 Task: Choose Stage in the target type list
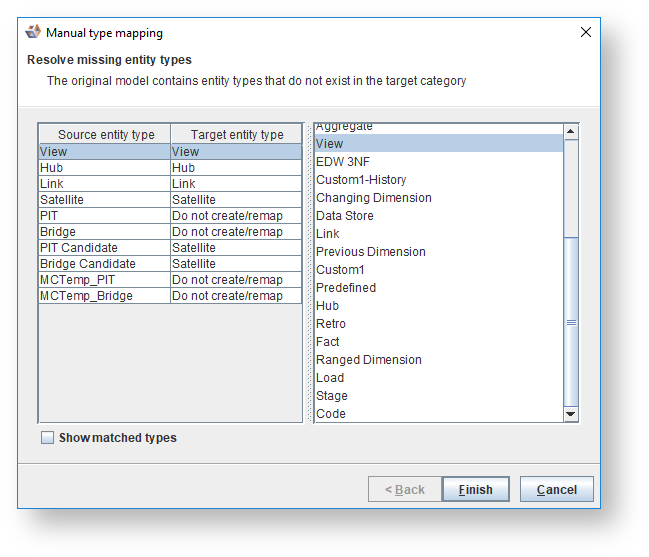click(439, 396)
